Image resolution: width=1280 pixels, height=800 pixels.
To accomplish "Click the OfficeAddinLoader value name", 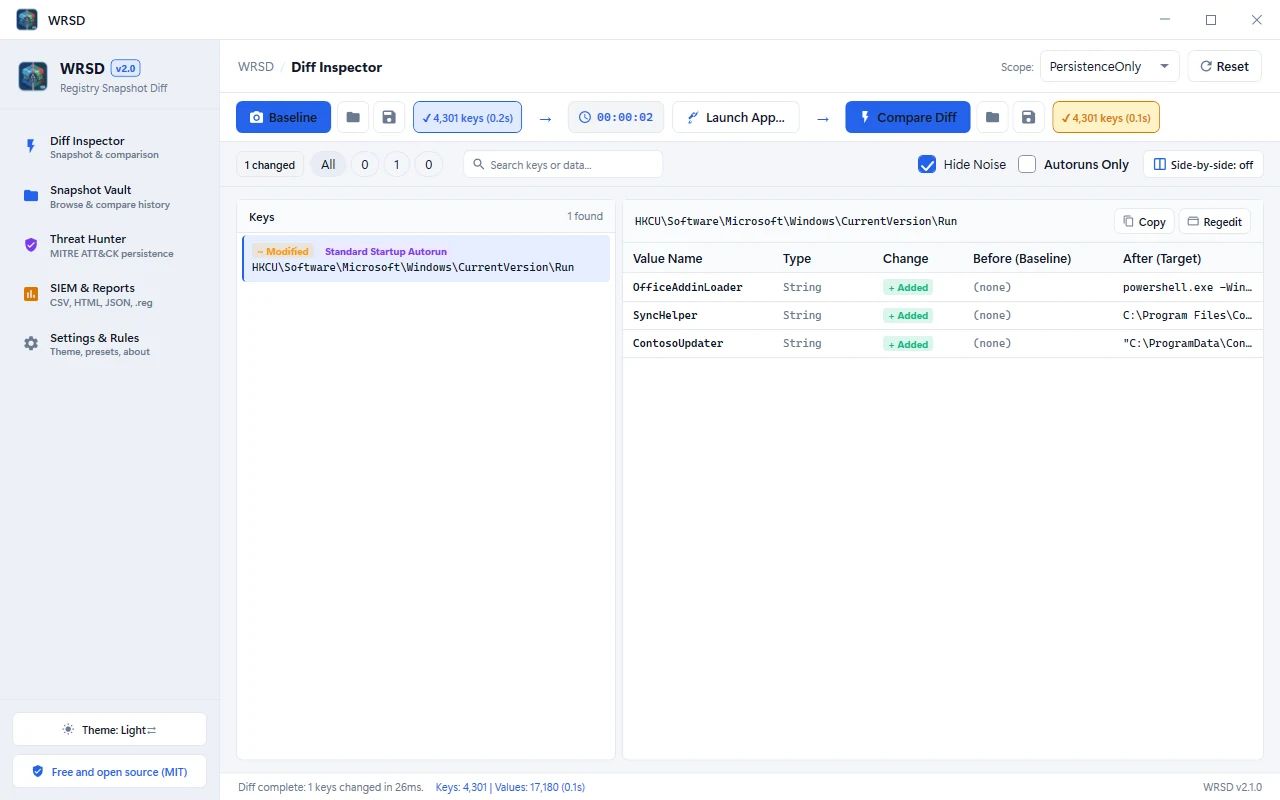I will 688,287.
